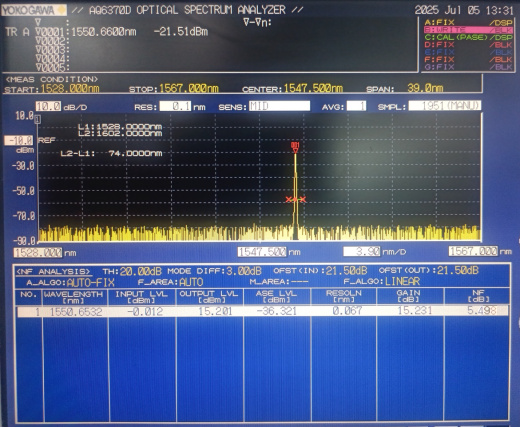This screenshot has width=521, height=428.
Task: Click the 10.0 dB/D scale field
Action: pyautogui.click(x=49, y=107)
